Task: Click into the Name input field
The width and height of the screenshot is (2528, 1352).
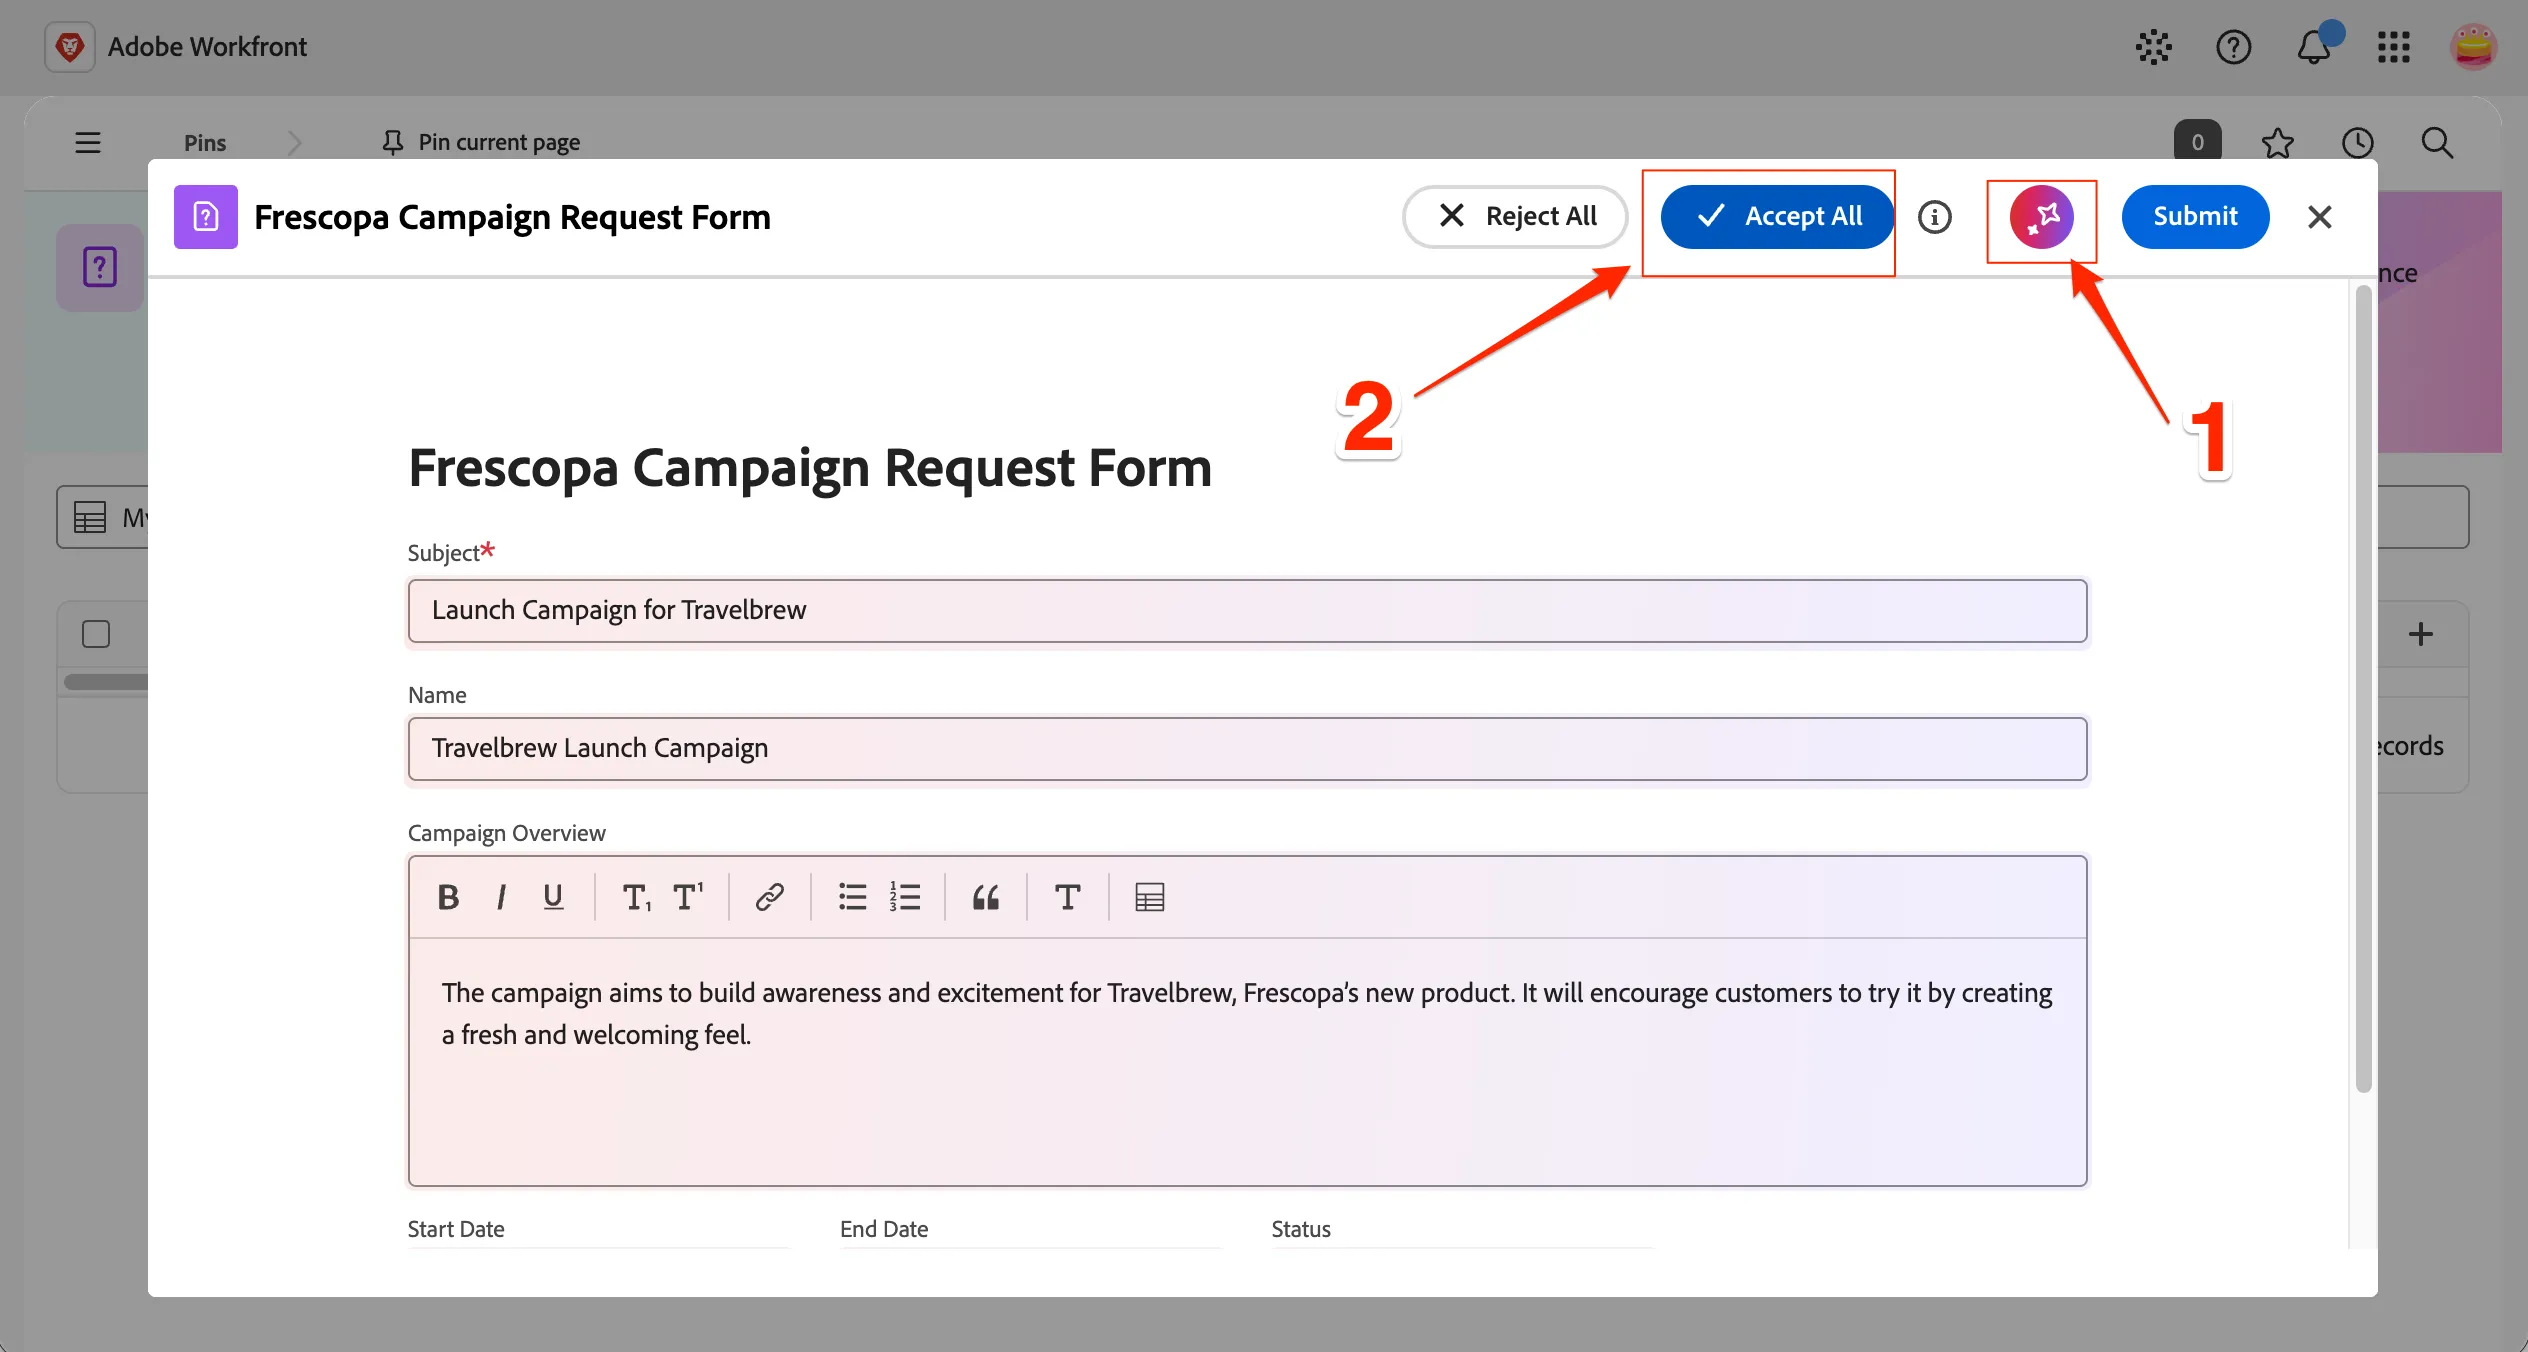Action: click(x=1247, y=749)
